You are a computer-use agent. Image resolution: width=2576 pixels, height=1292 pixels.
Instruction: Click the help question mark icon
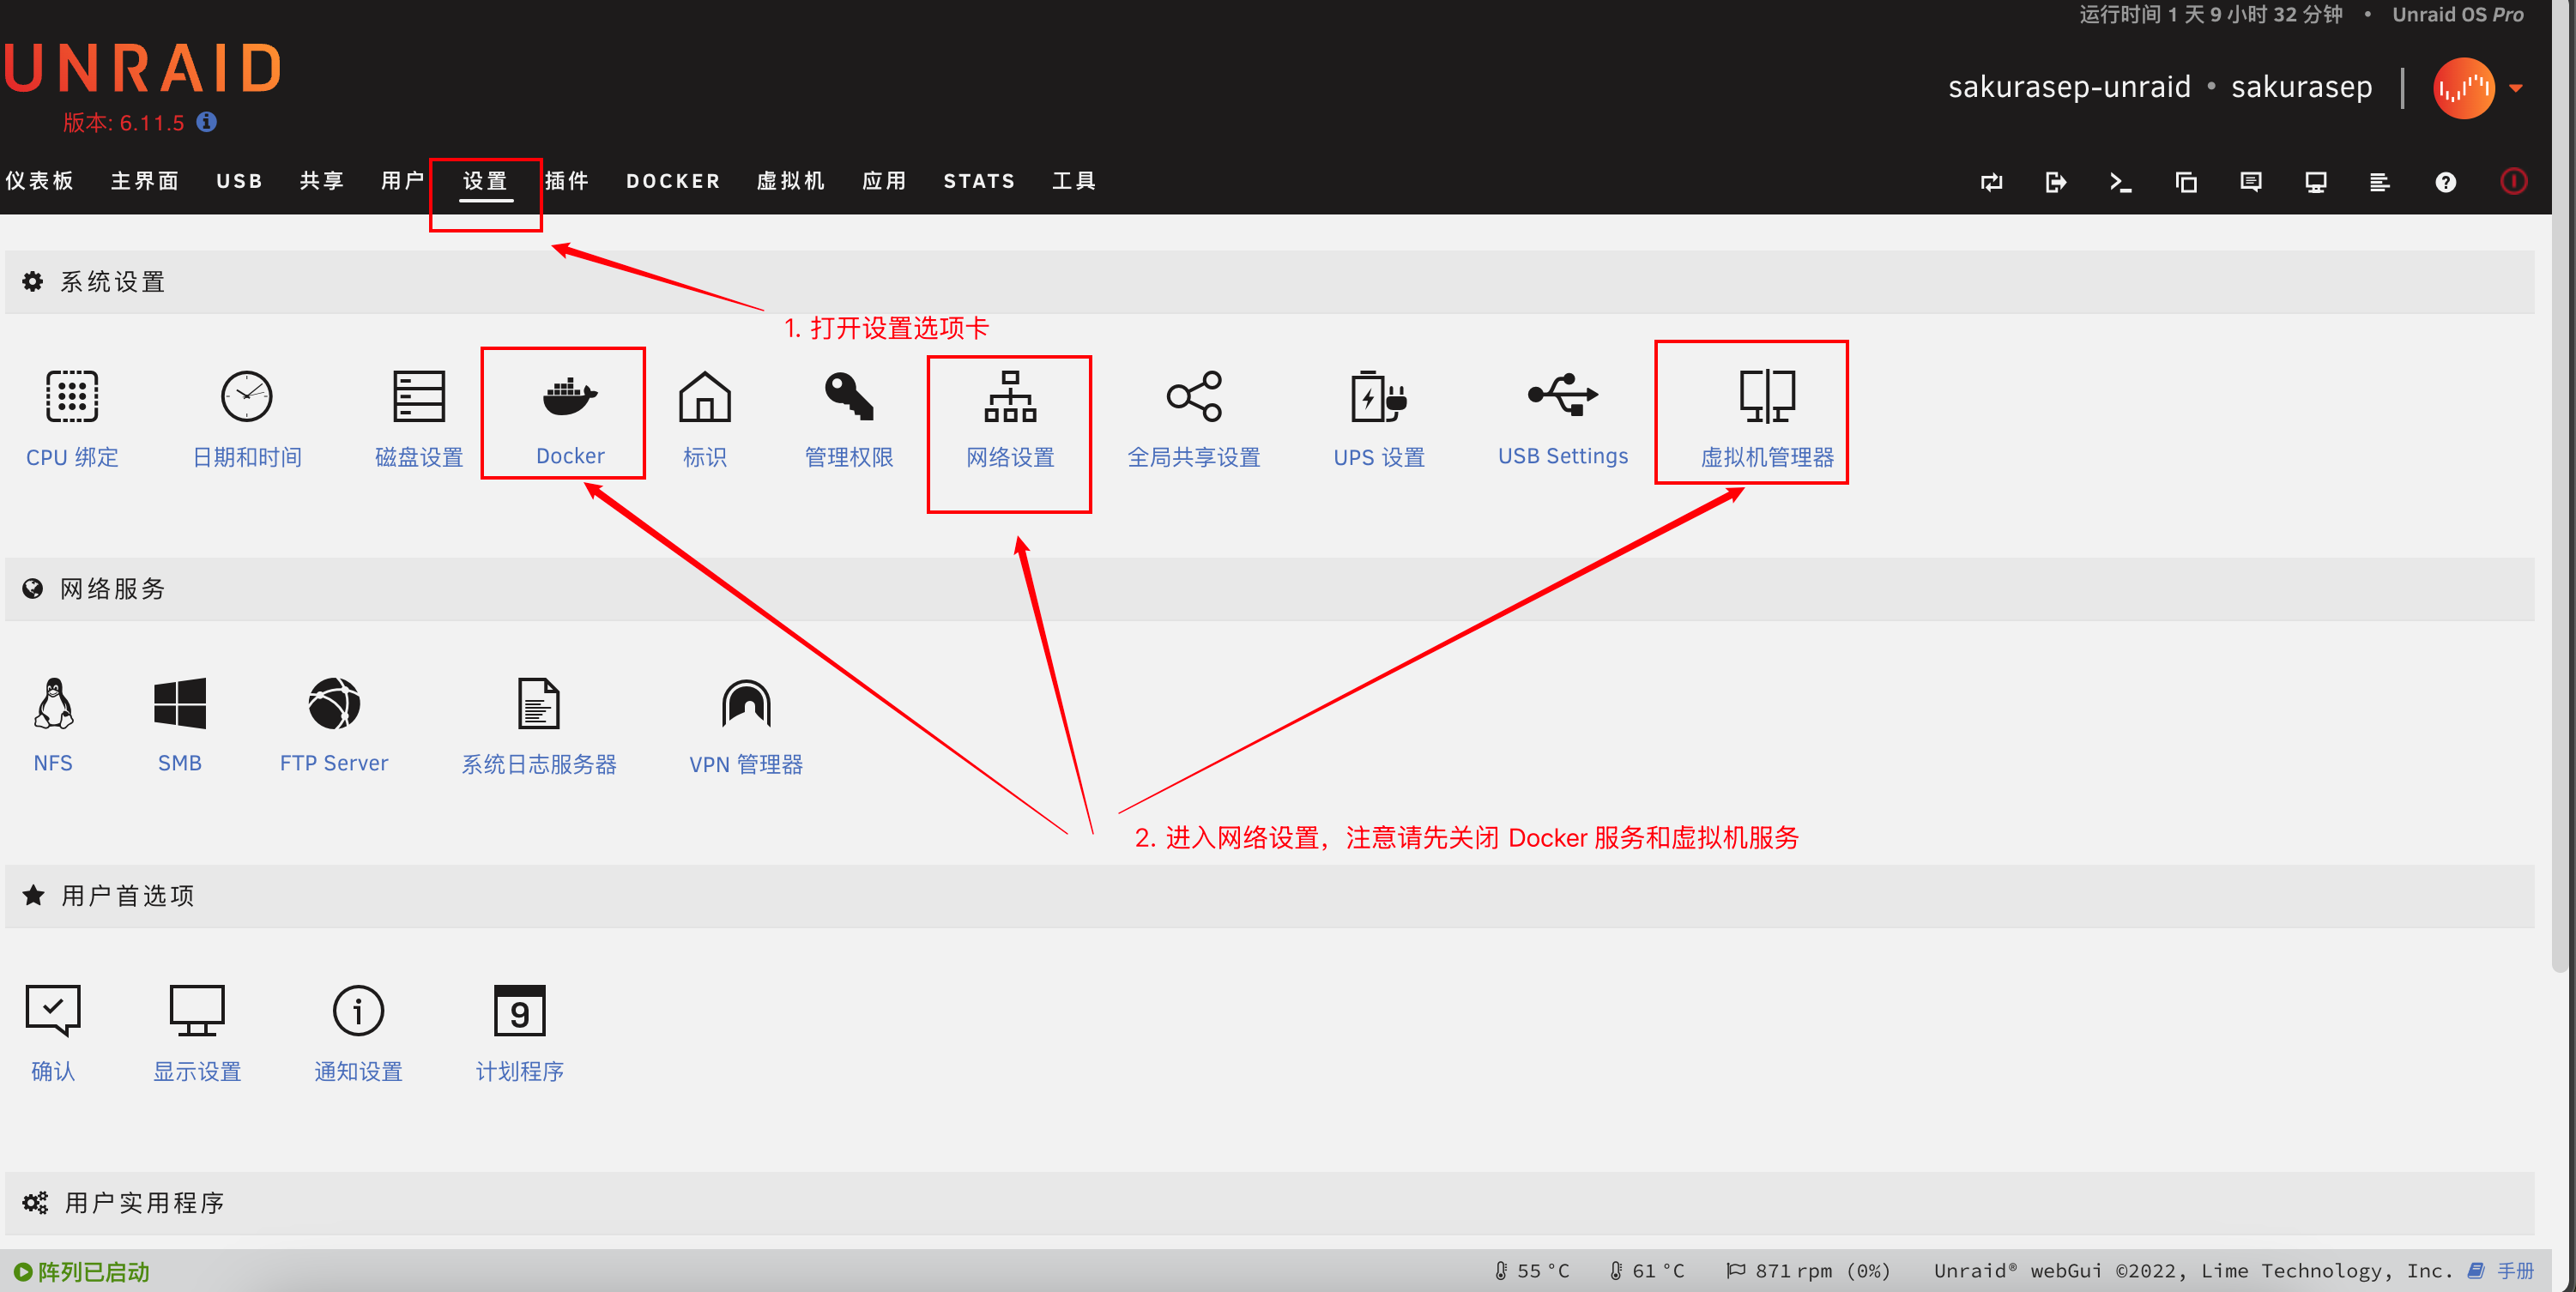pos(2445,182)
